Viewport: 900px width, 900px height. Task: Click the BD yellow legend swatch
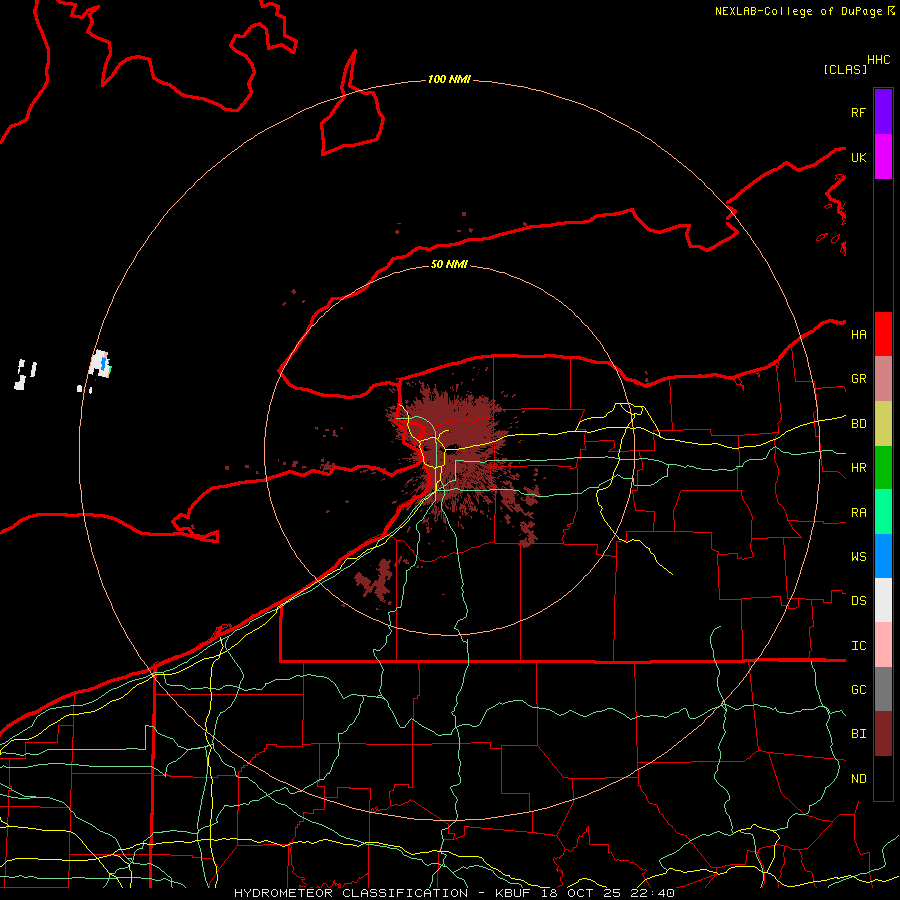tap(883, 424)
